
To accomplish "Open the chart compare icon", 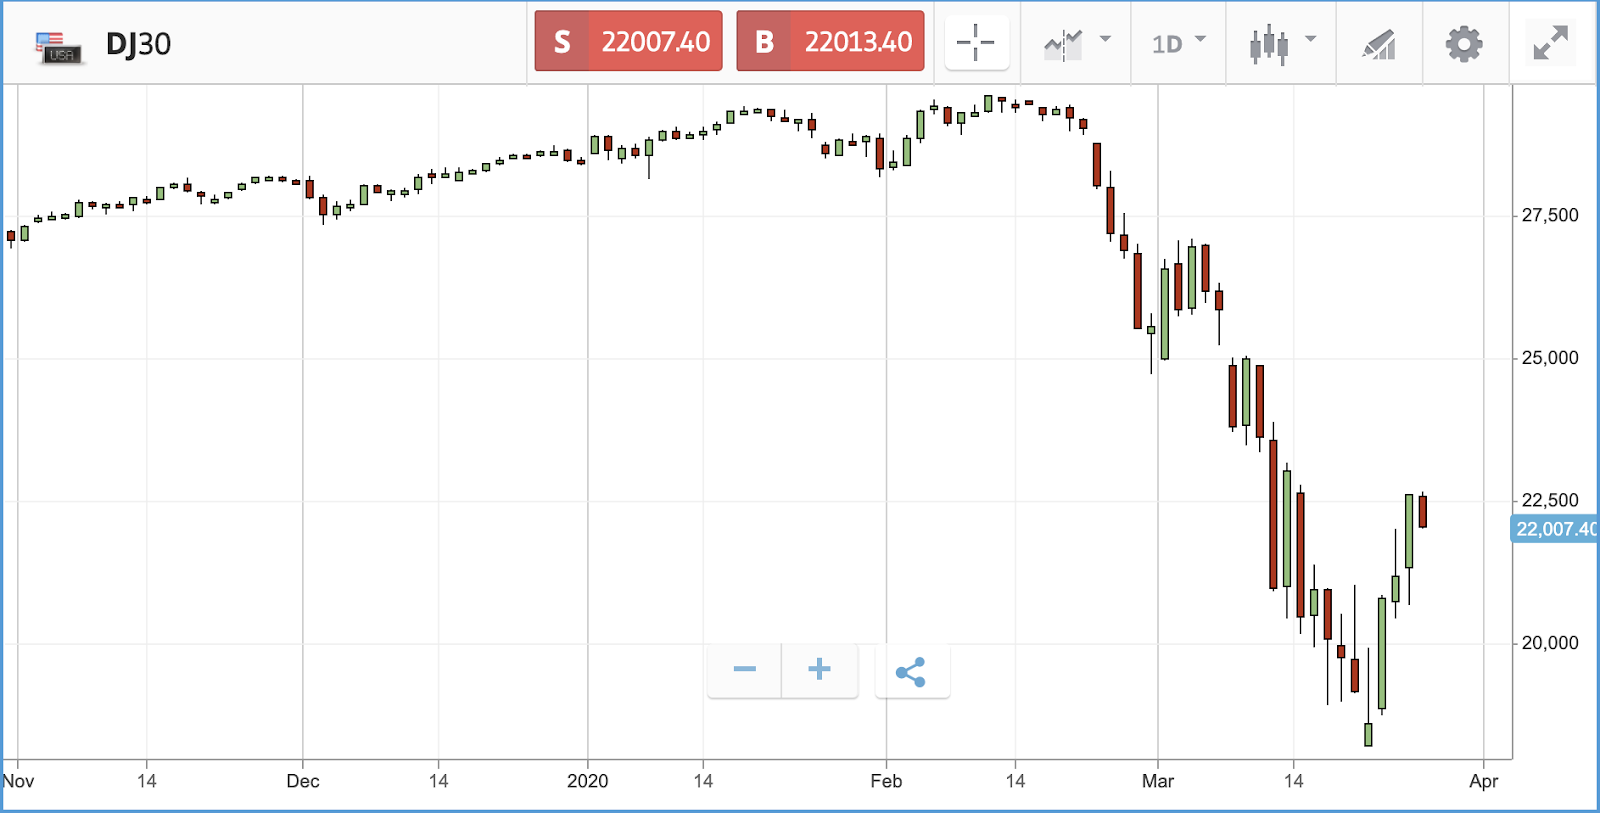I will pyautogui.click(x=1063, y=44).
